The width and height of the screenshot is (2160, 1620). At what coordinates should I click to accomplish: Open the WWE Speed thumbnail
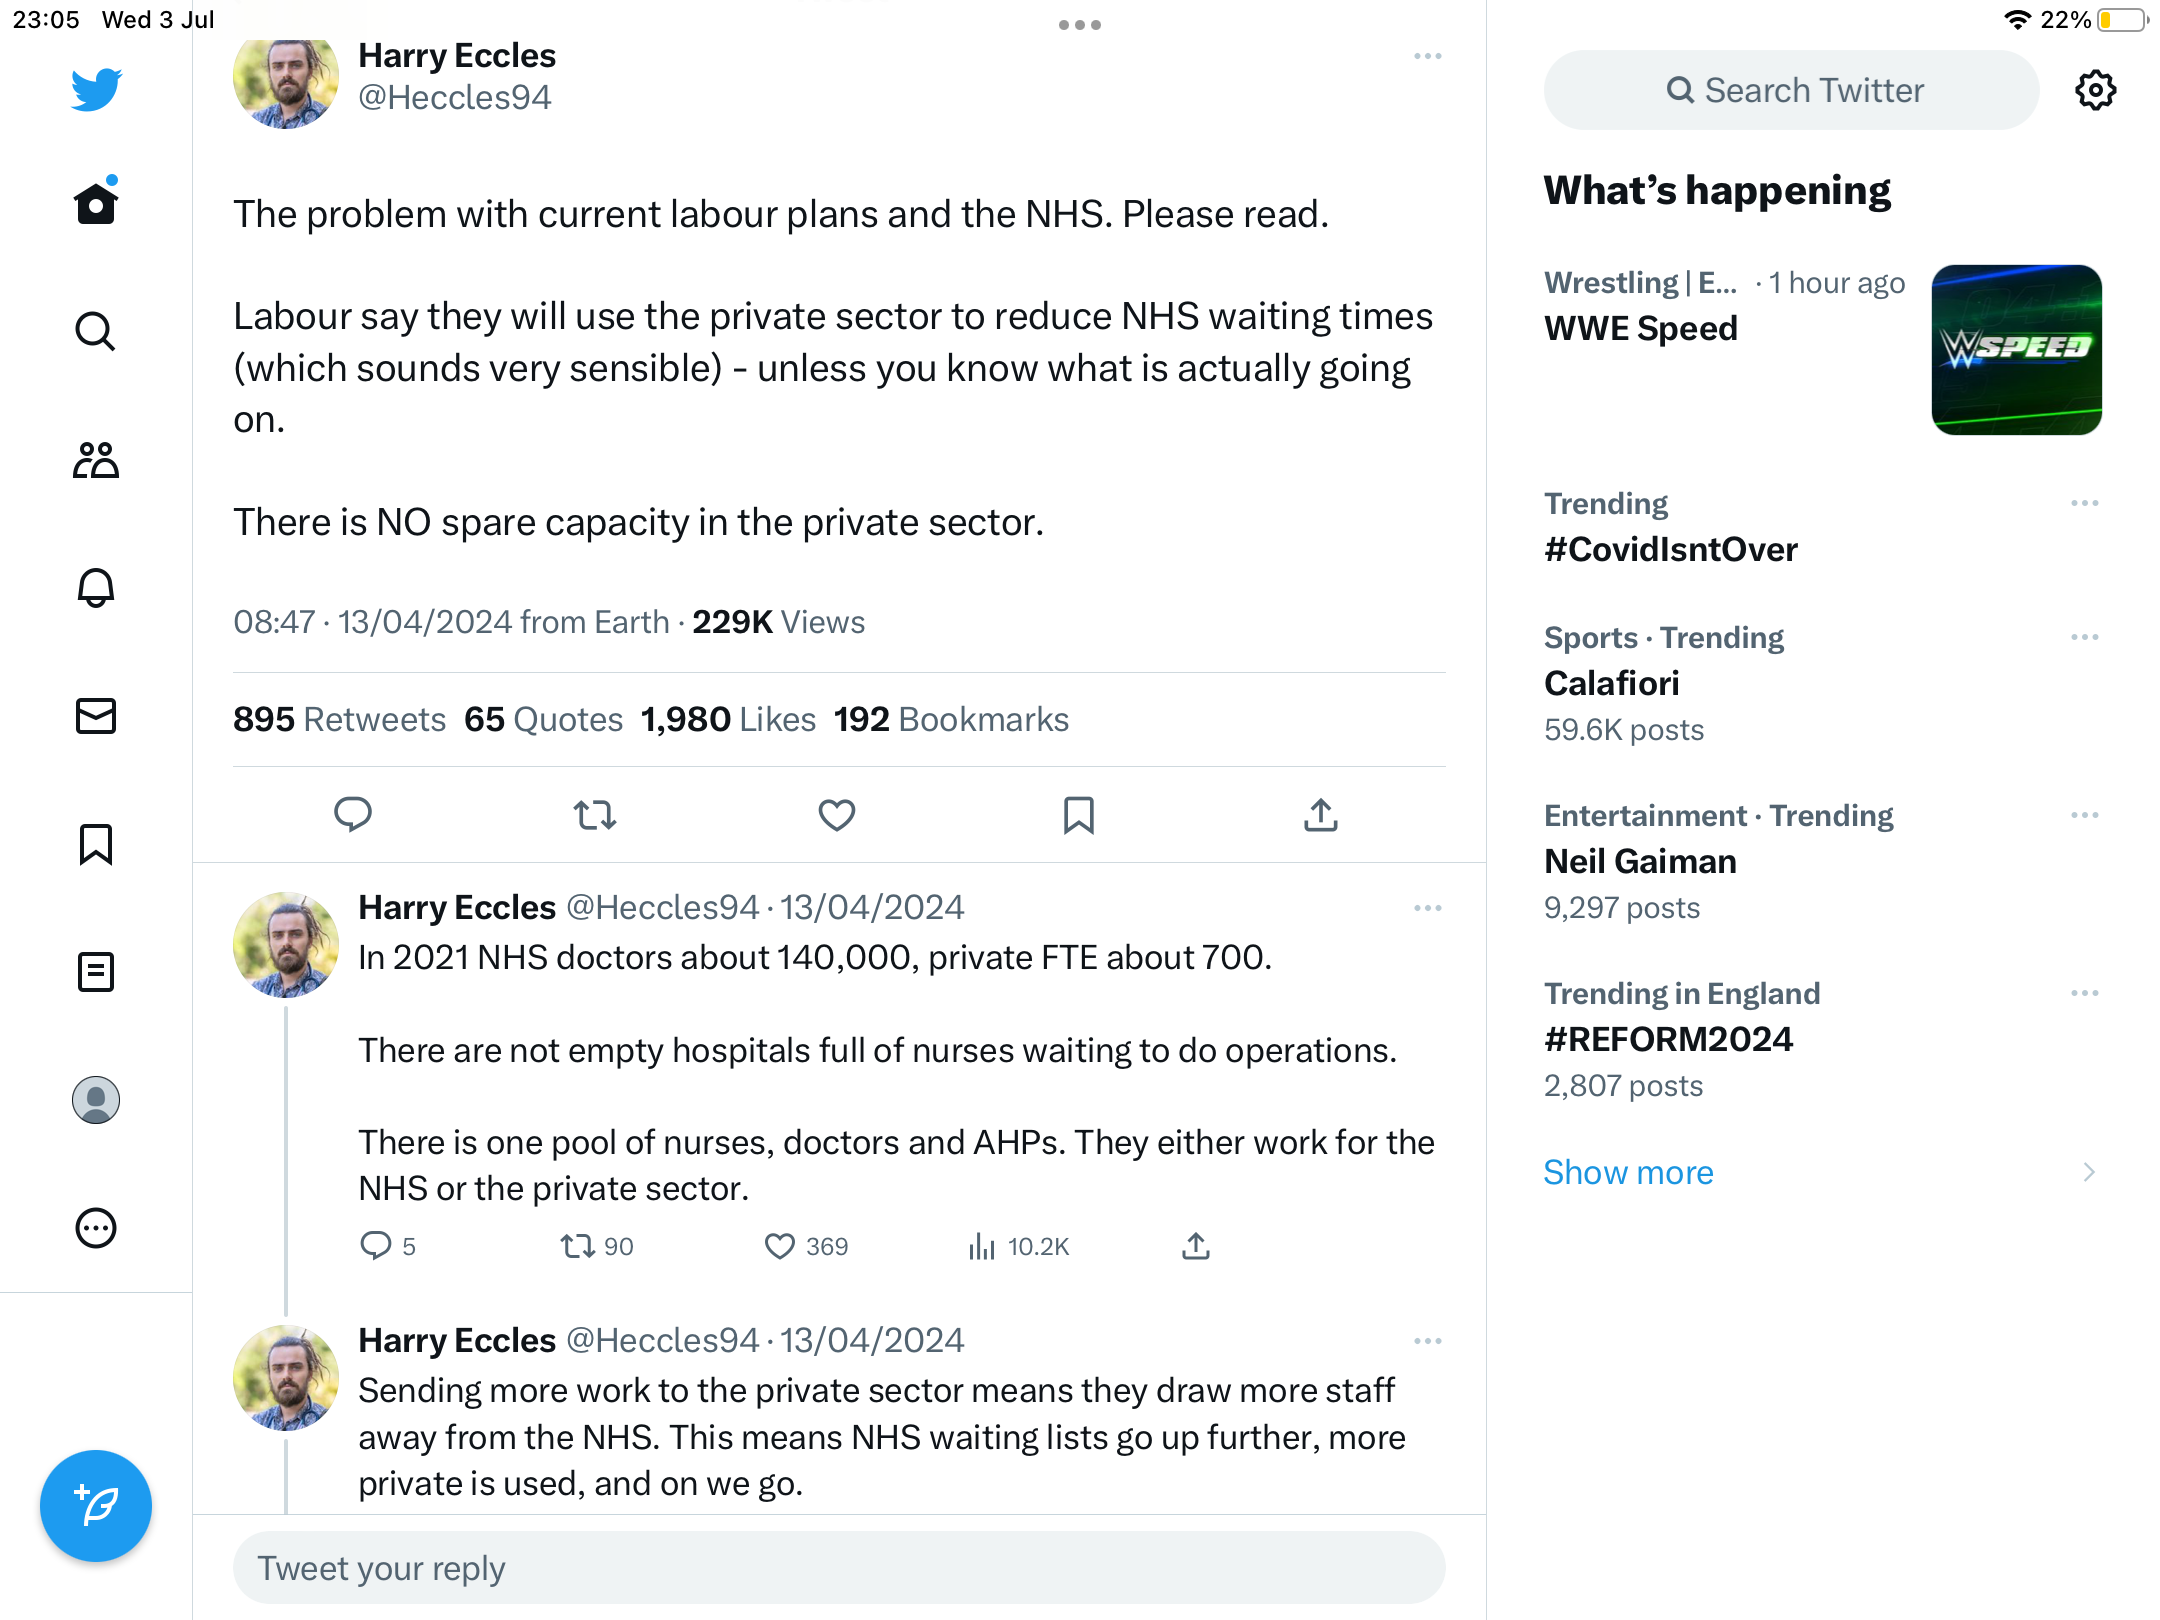coord(2016,350)
